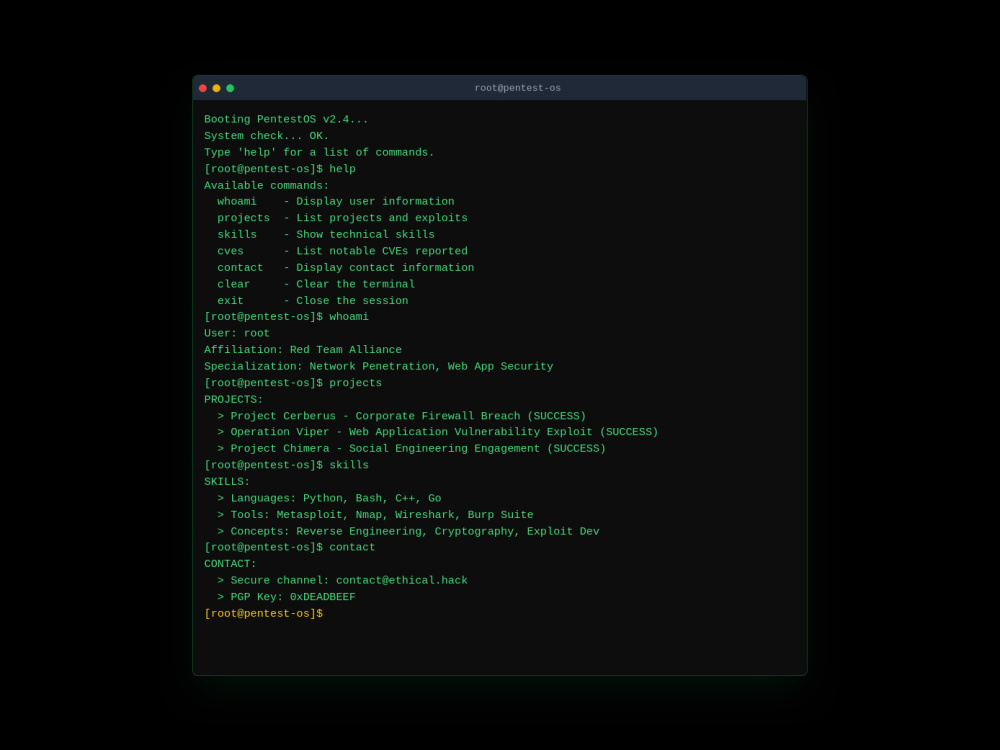Click the 'PROJECTS:' heading

233,400
